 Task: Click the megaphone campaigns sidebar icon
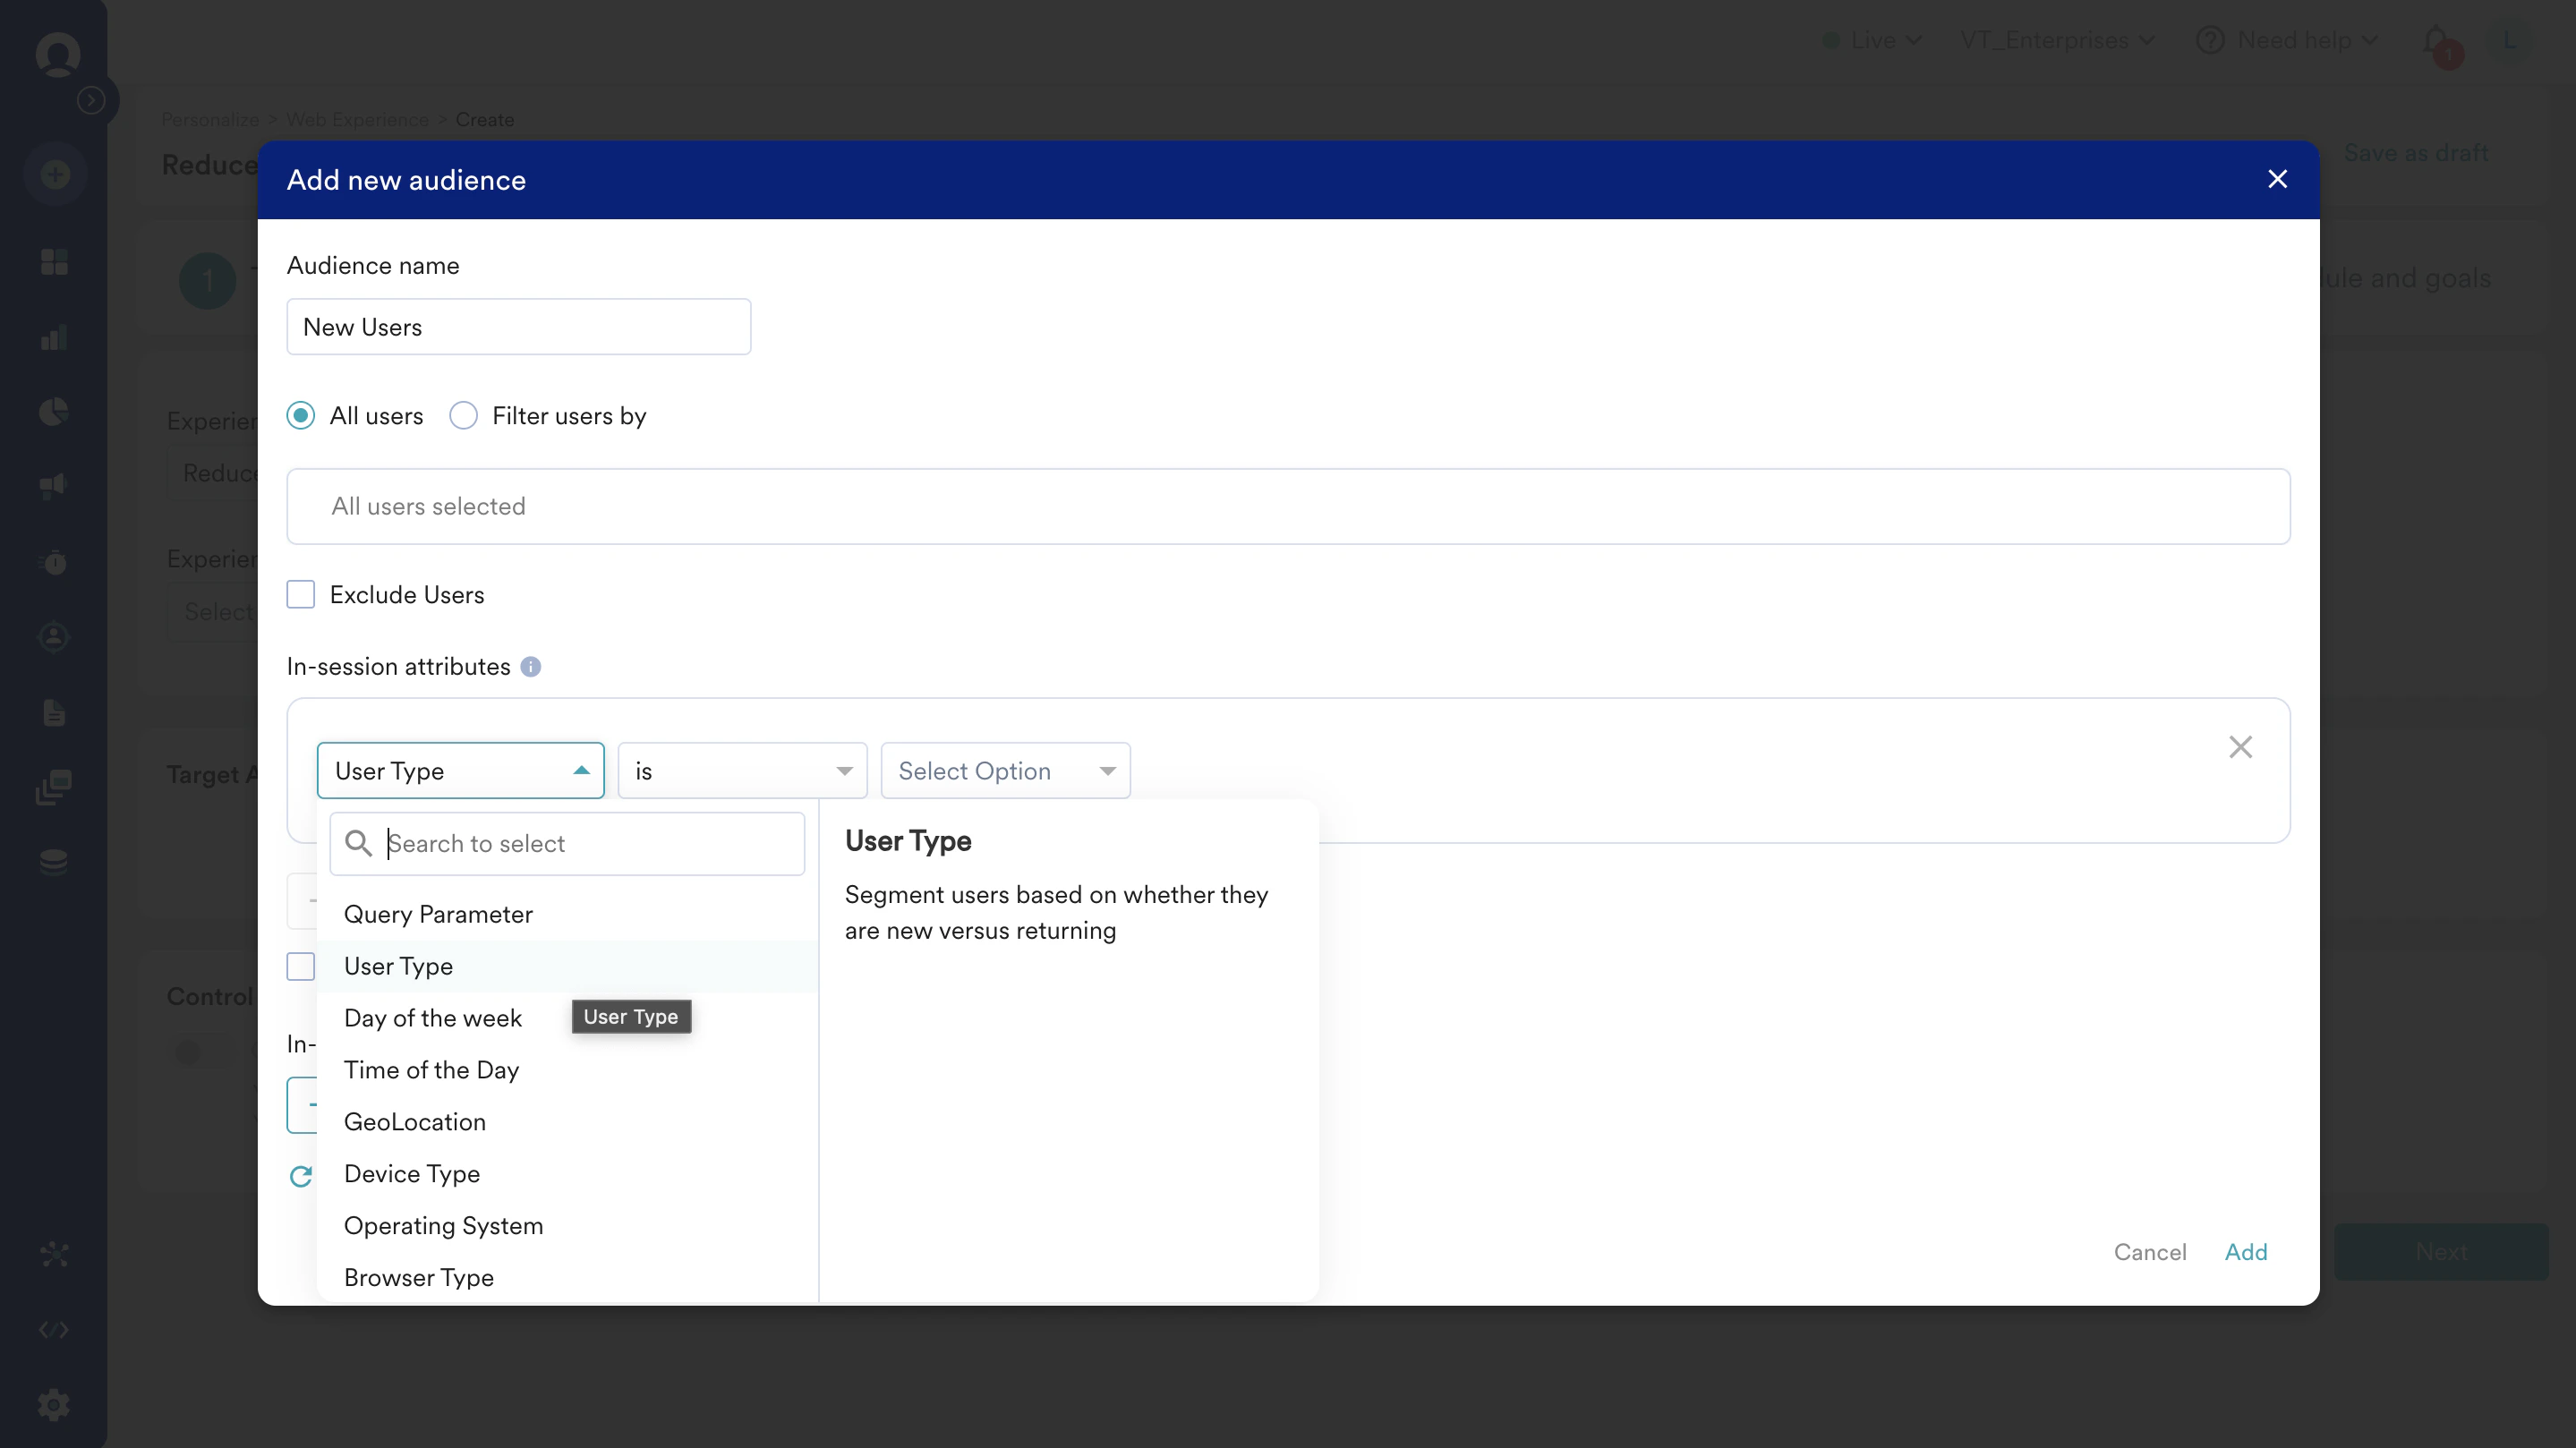[54, 487]
